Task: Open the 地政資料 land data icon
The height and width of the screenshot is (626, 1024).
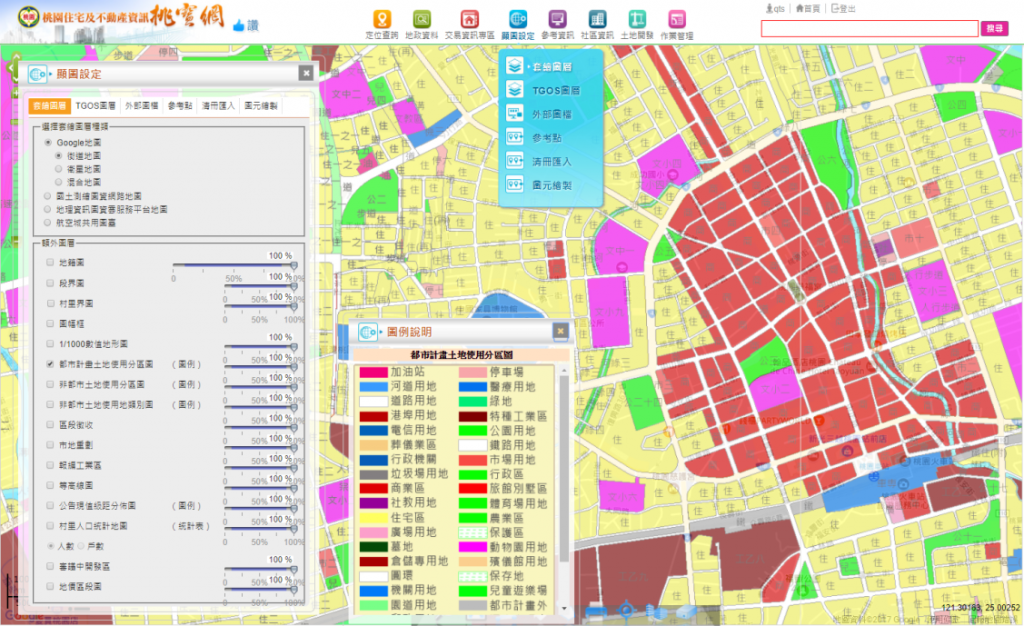Action: [422, 20]
